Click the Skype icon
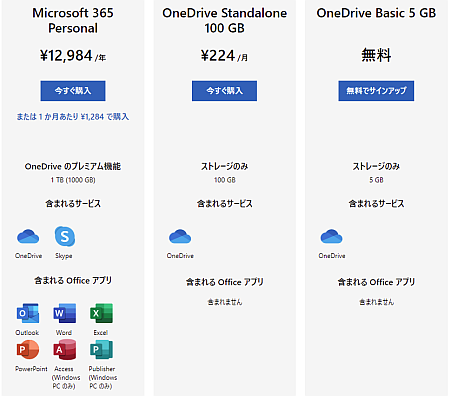This screenshot has height=396, width=450. pos(65,236)
